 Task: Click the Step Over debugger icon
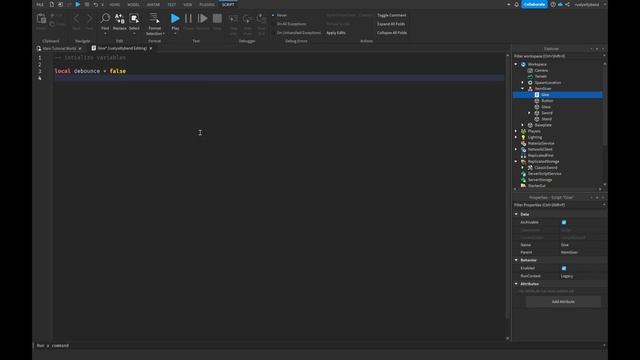[x=247, y=19]
